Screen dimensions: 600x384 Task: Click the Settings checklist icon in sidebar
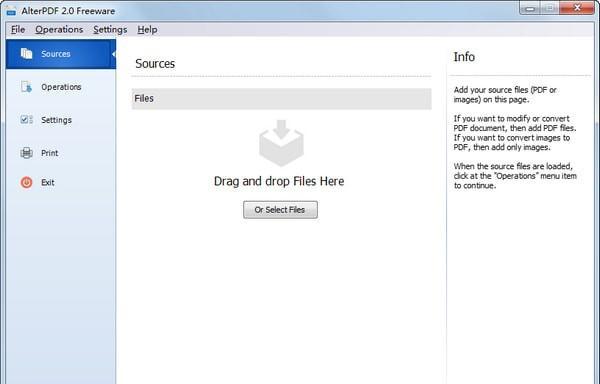(x=26, y=120)
